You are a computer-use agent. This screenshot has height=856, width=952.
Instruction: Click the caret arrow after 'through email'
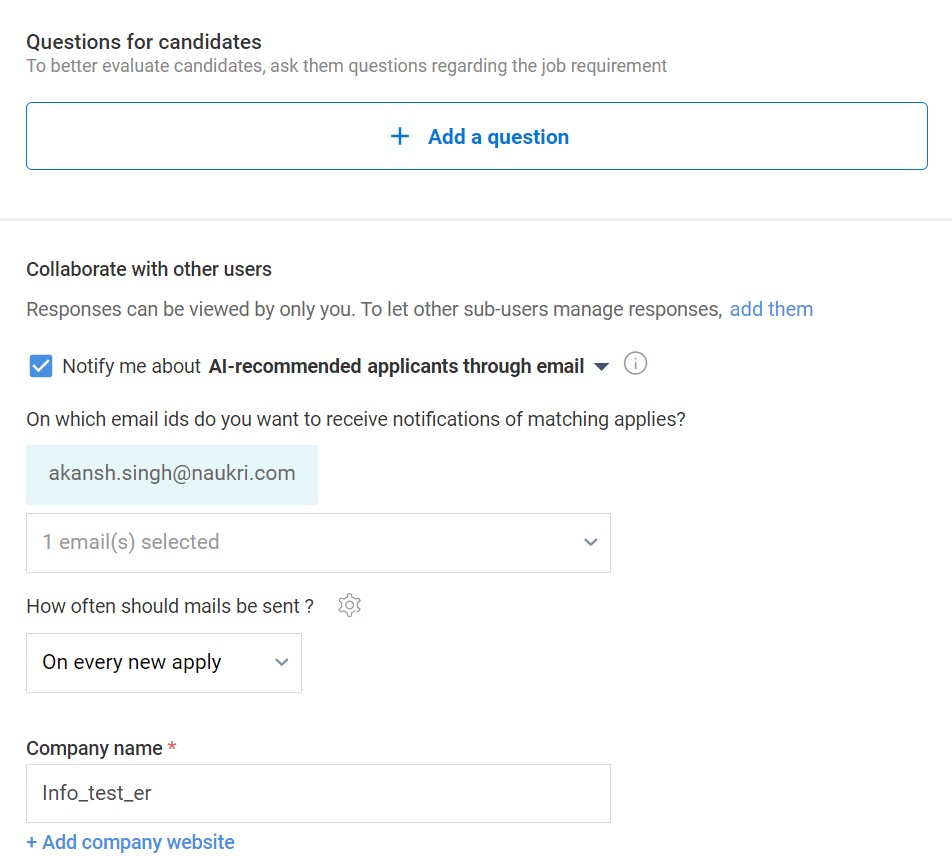point(601,367)
